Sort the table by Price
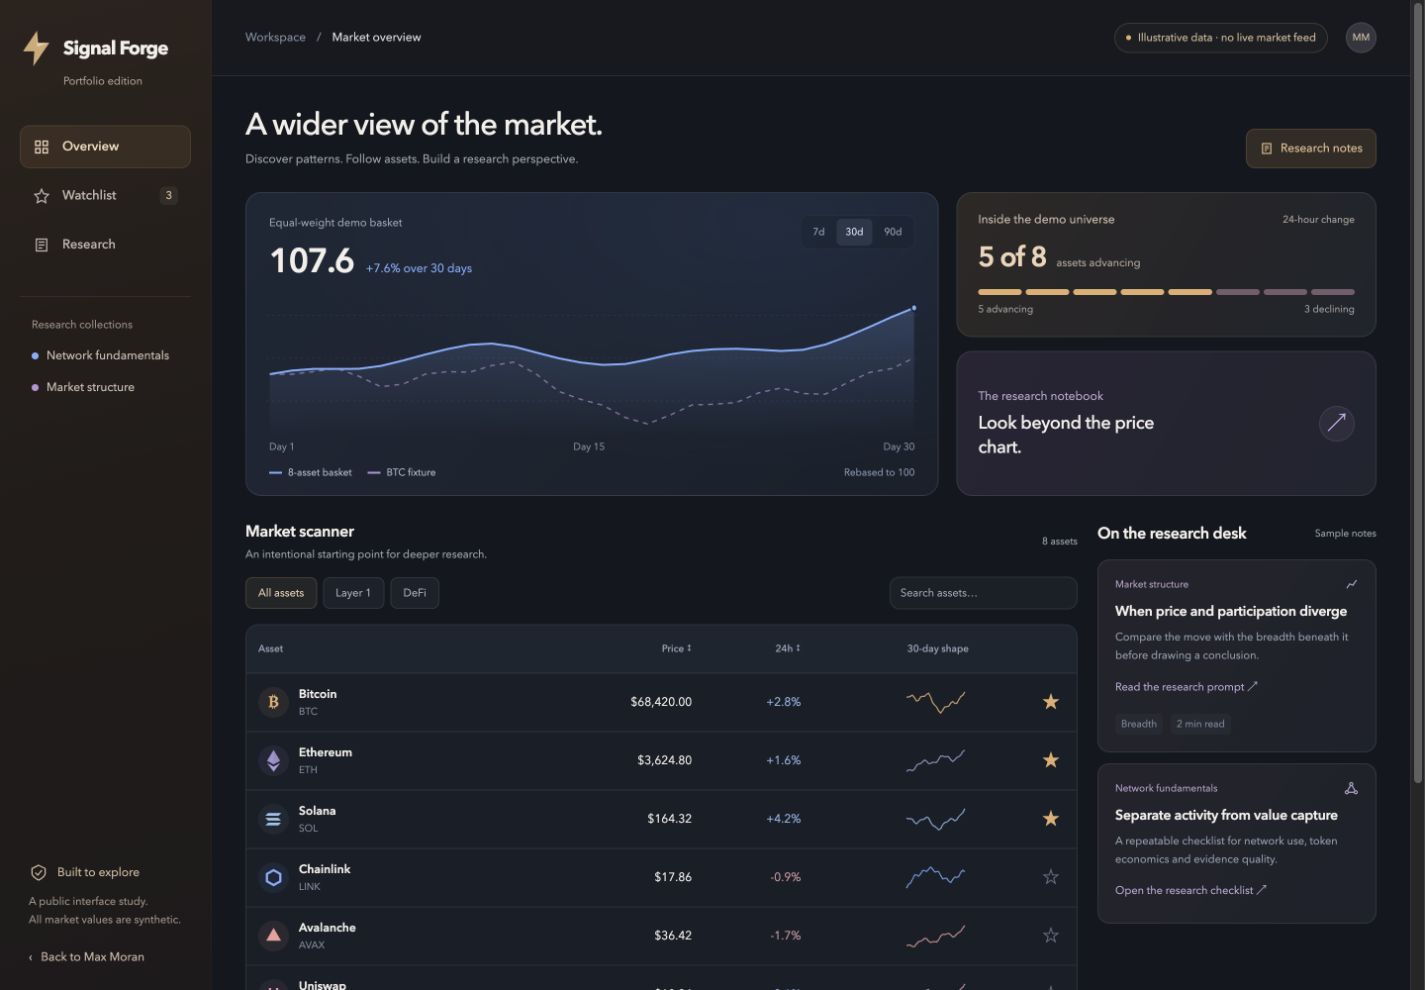 click(676, 648)
